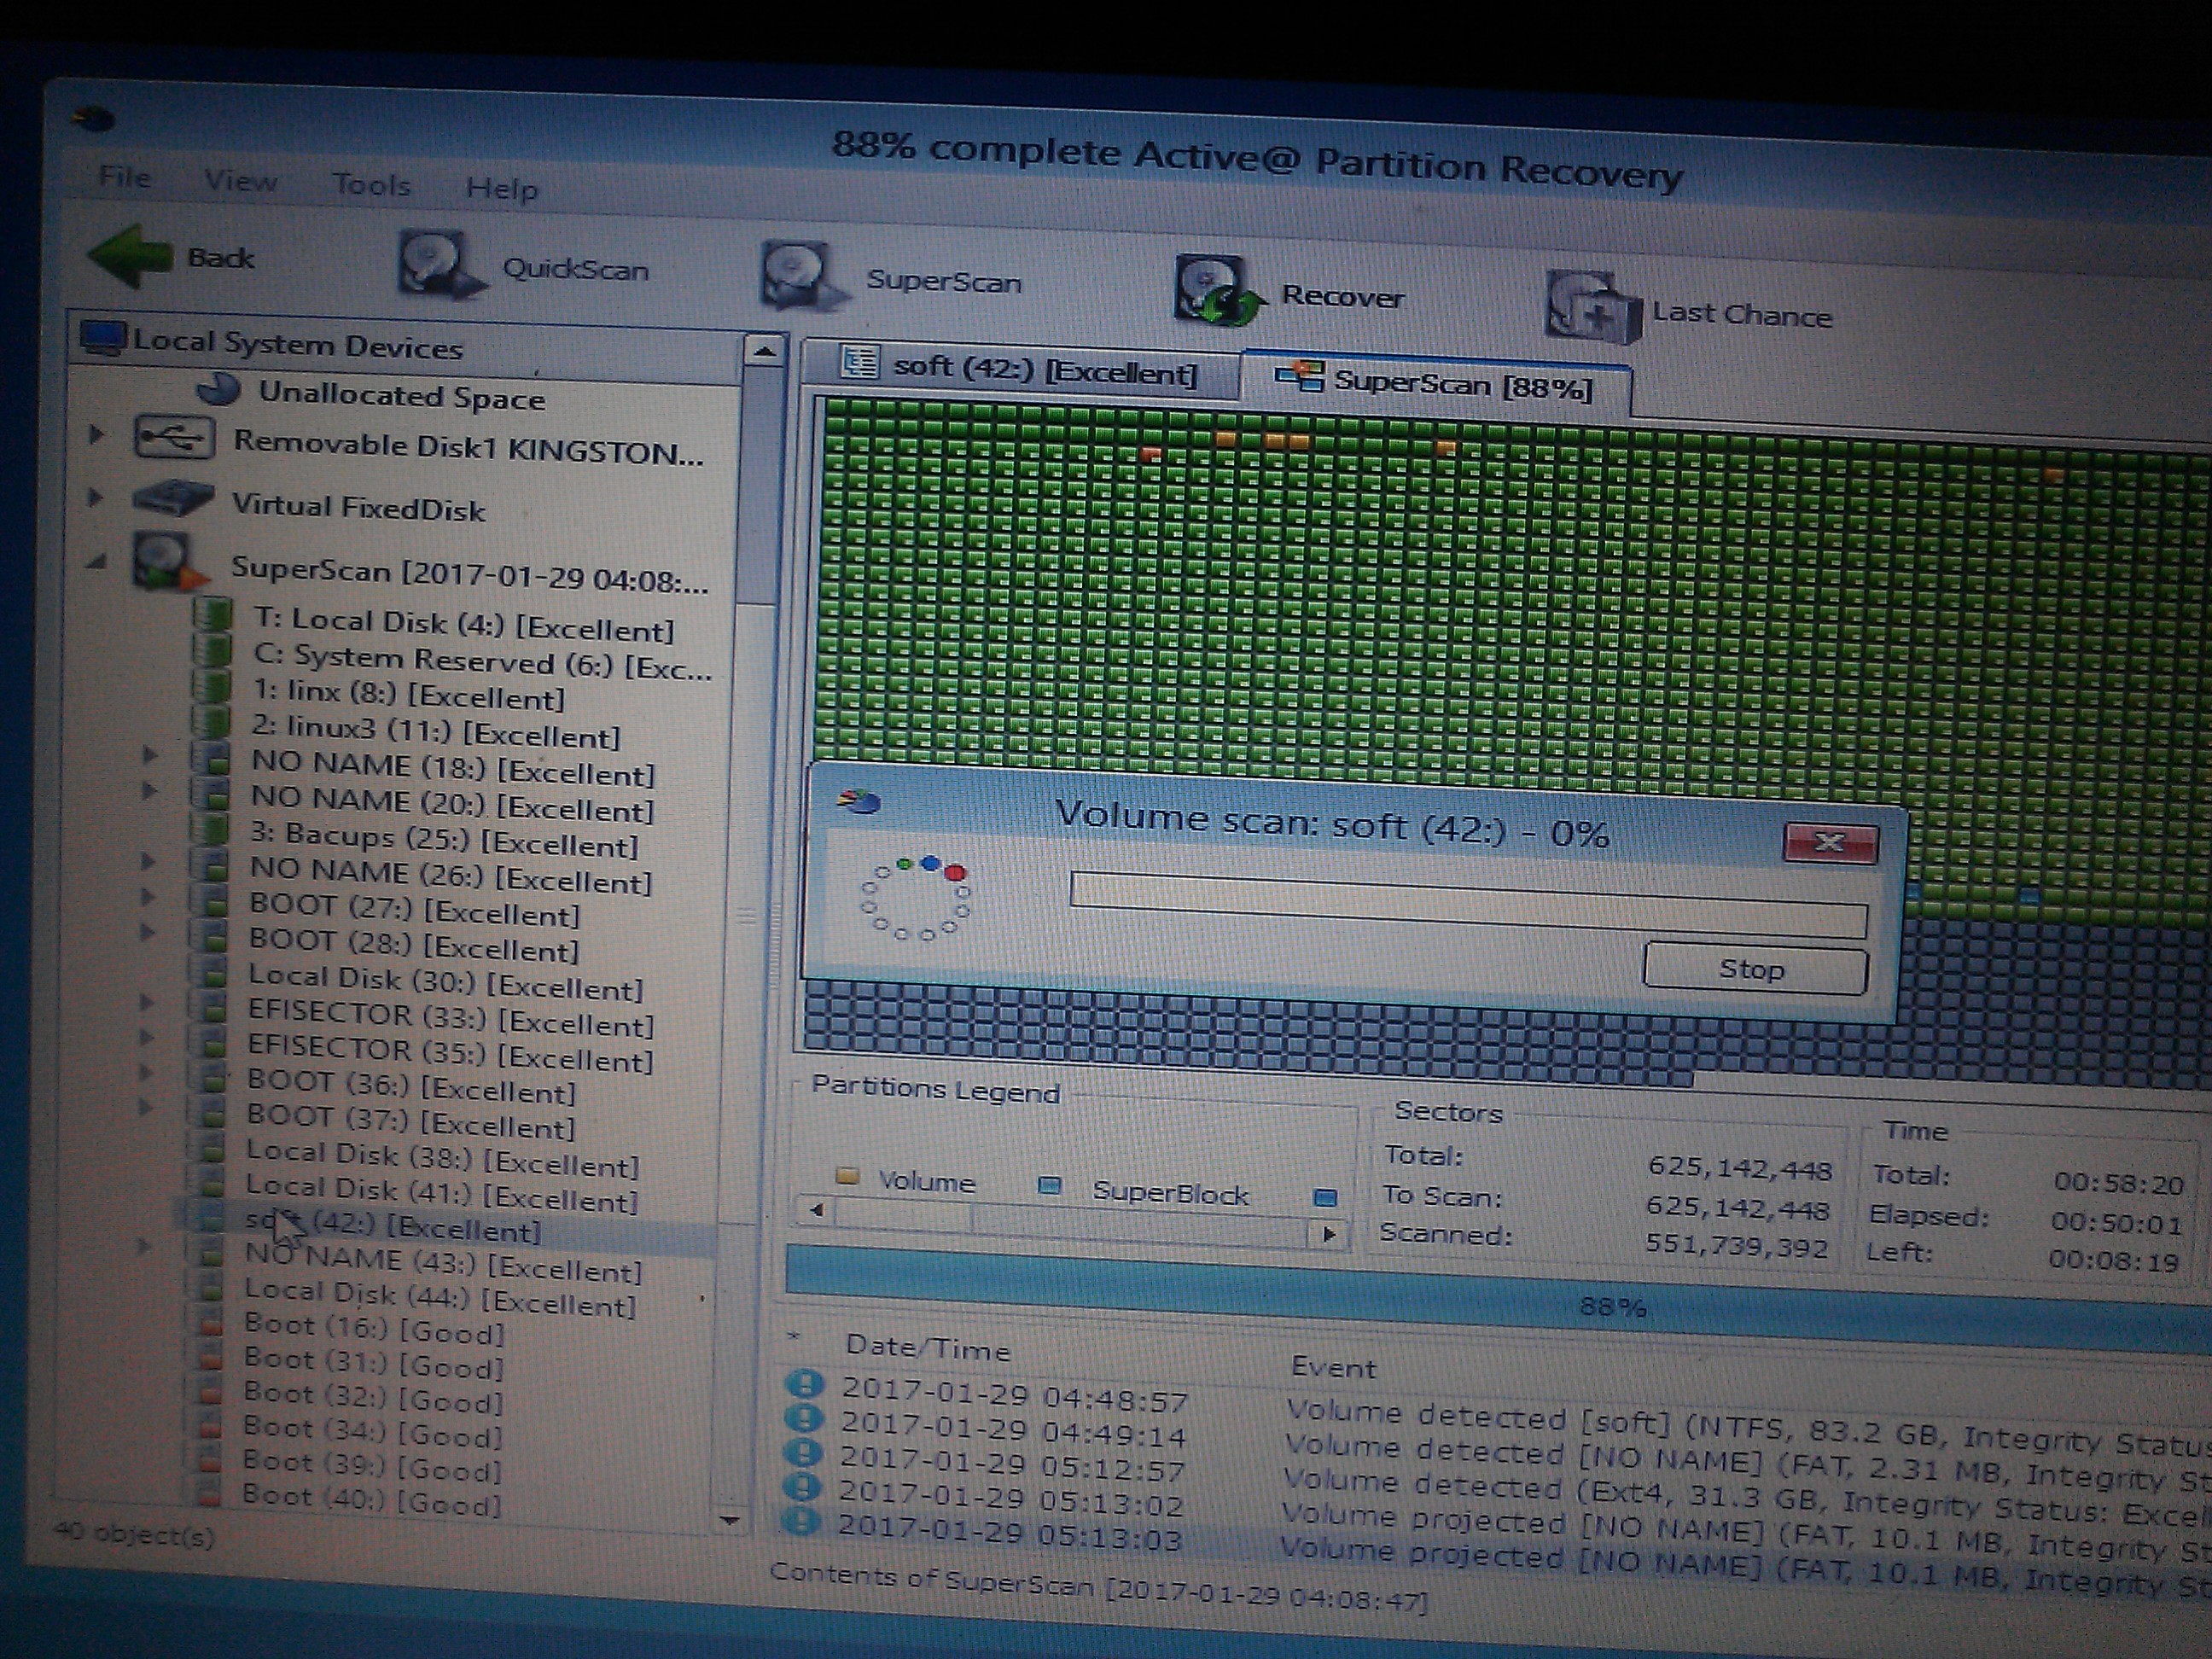Expand the Virtual FixedDisk tree node

pyautogui.click(x=95, y=496)
